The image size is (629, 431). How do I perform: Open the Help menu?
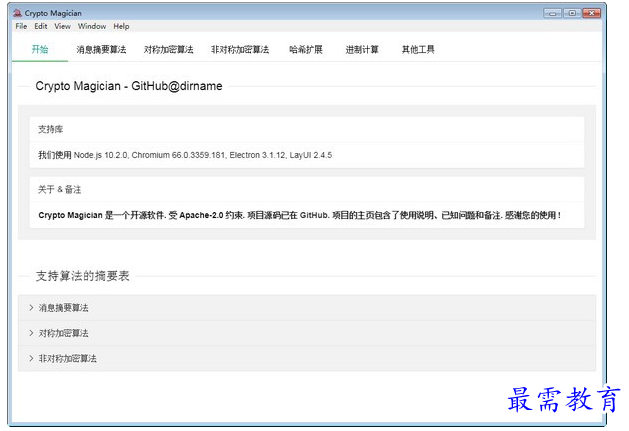coord(121,26)
